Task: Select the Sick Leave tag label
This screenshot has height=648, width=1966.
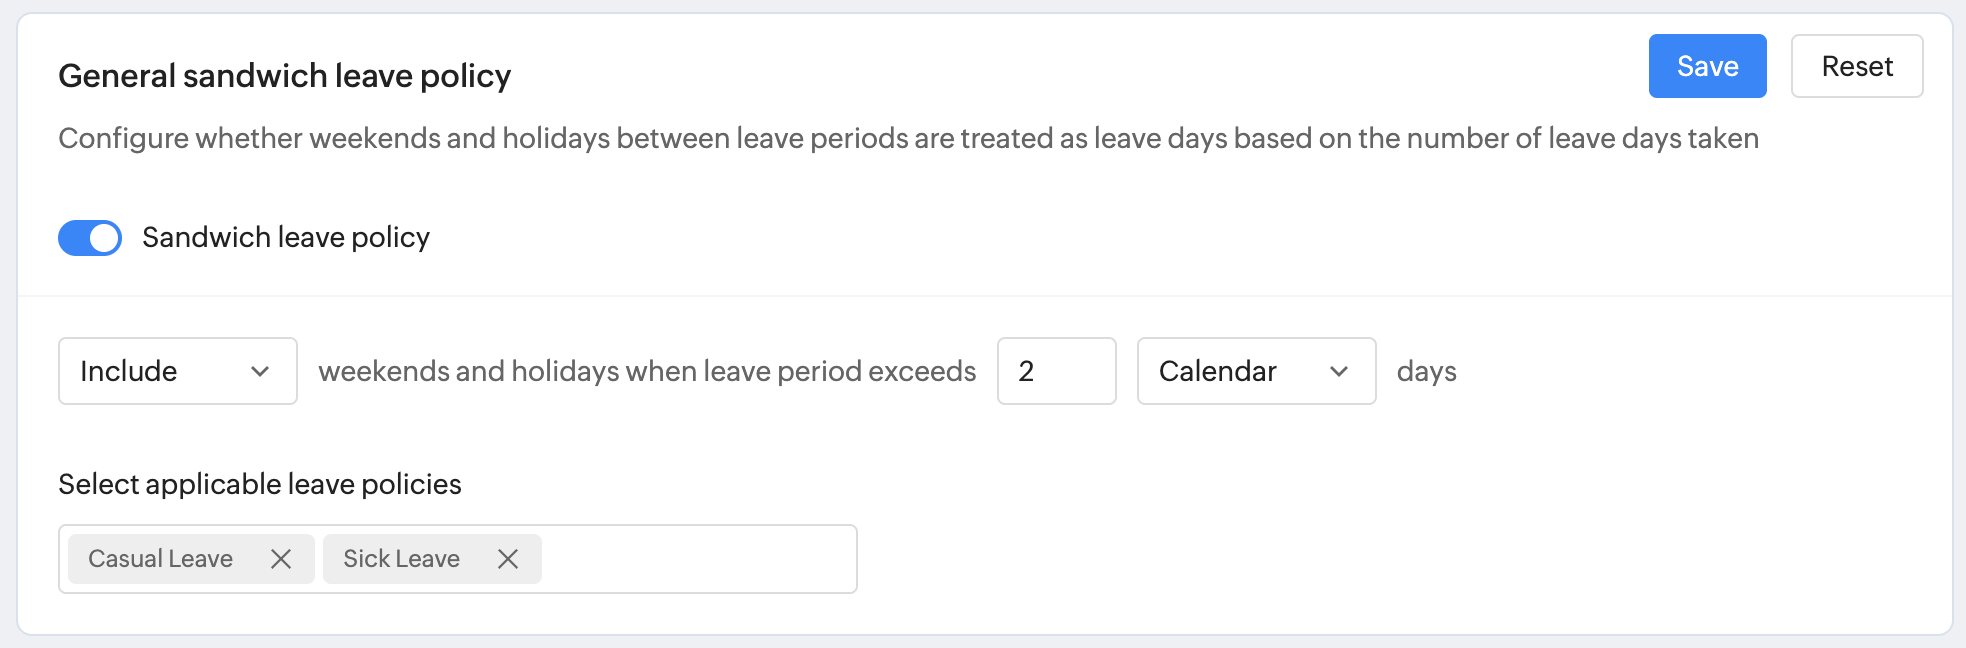Action: (401, 559)
